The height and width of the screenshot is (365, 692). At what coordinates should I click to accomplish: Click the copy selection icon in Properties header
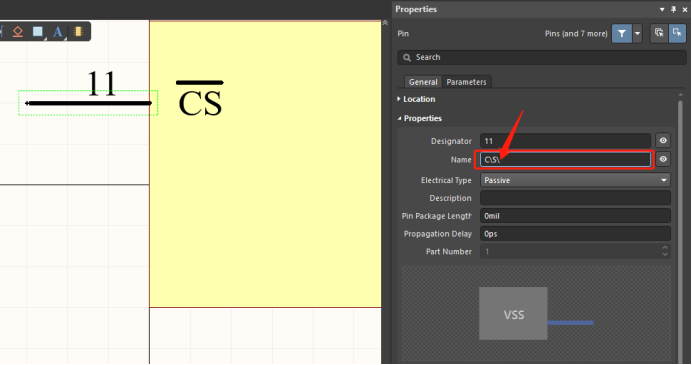click(659, 33)
